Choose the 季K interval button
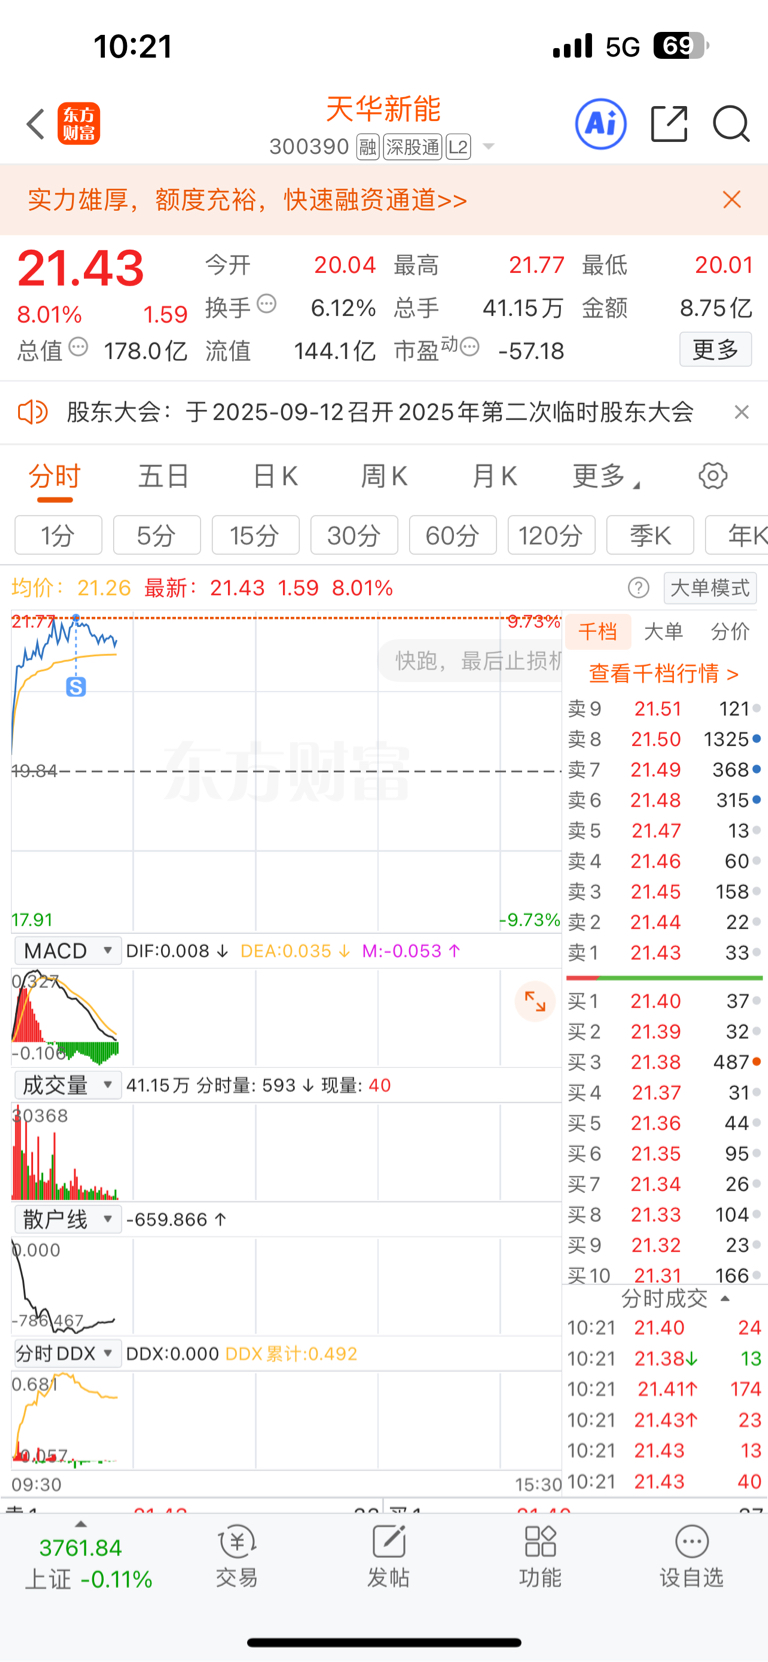 (x=650, y=535)
